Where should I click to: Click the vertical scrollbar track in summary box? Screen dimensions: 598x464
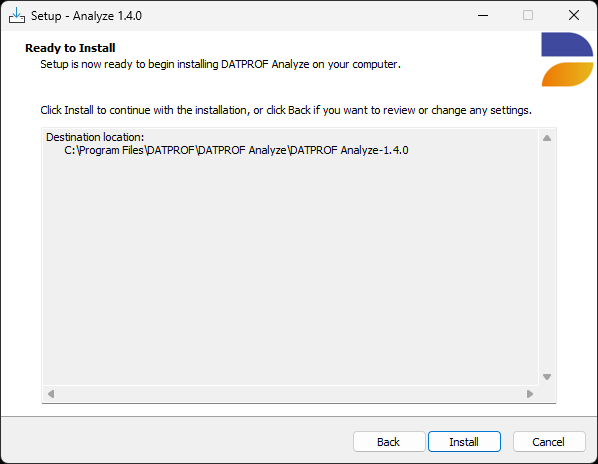547,257
